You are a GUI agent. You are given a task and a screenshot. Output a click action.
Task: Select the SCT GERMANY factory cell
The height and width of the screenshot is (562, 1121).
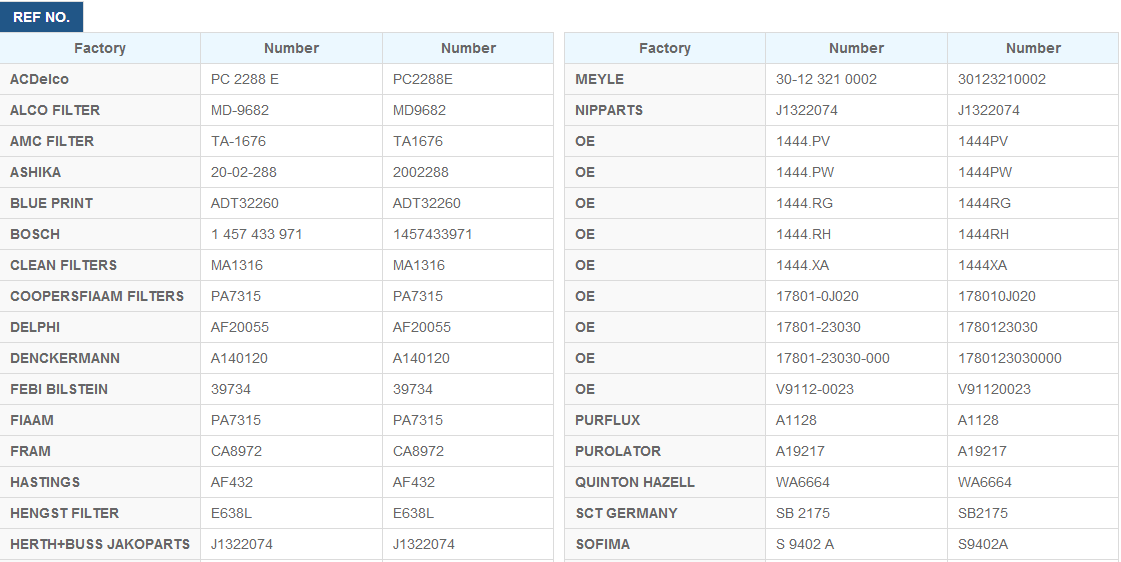click(665, 513)
